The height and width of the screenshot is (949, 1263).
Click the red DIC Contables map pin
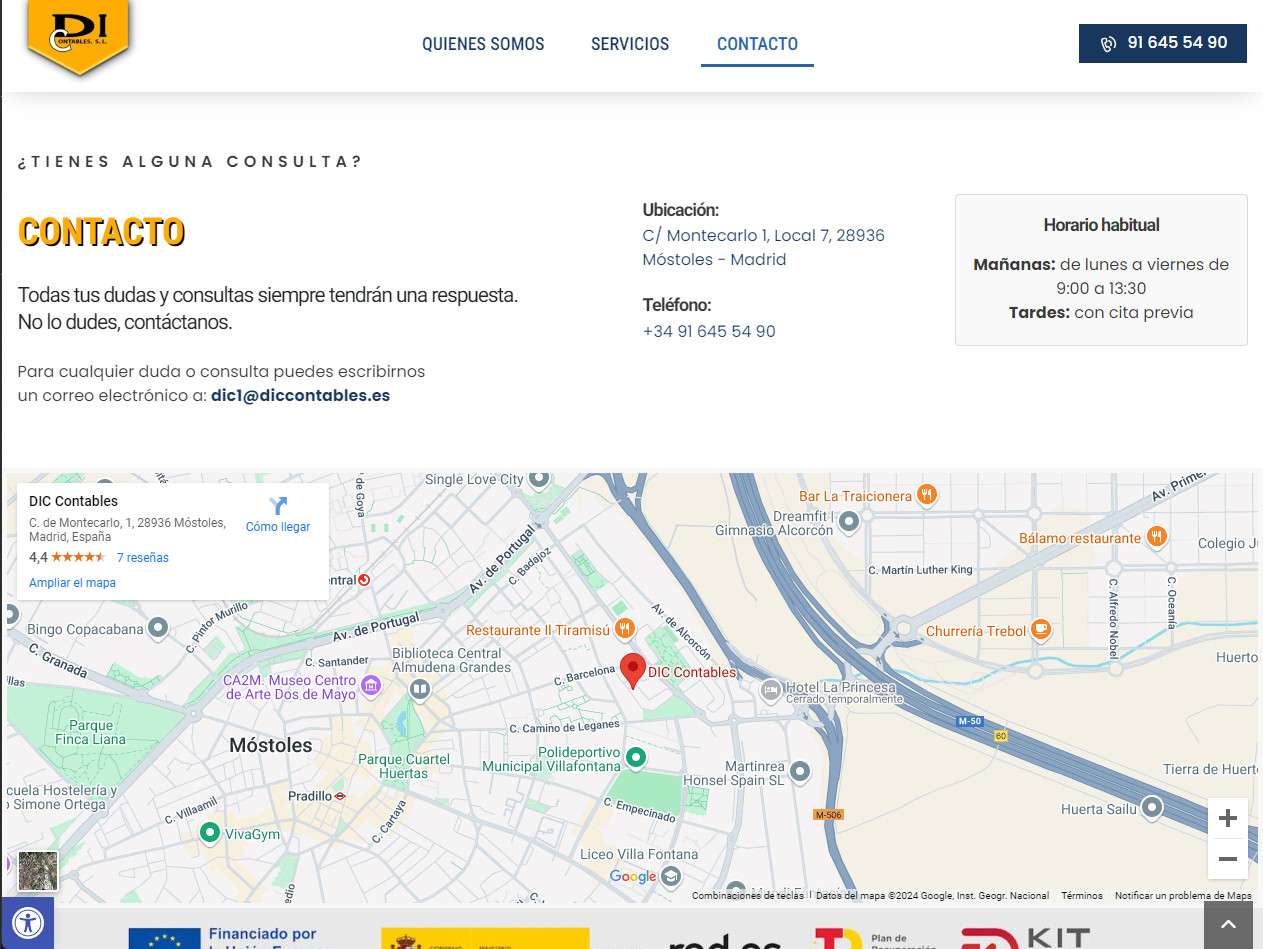point(632,669)
